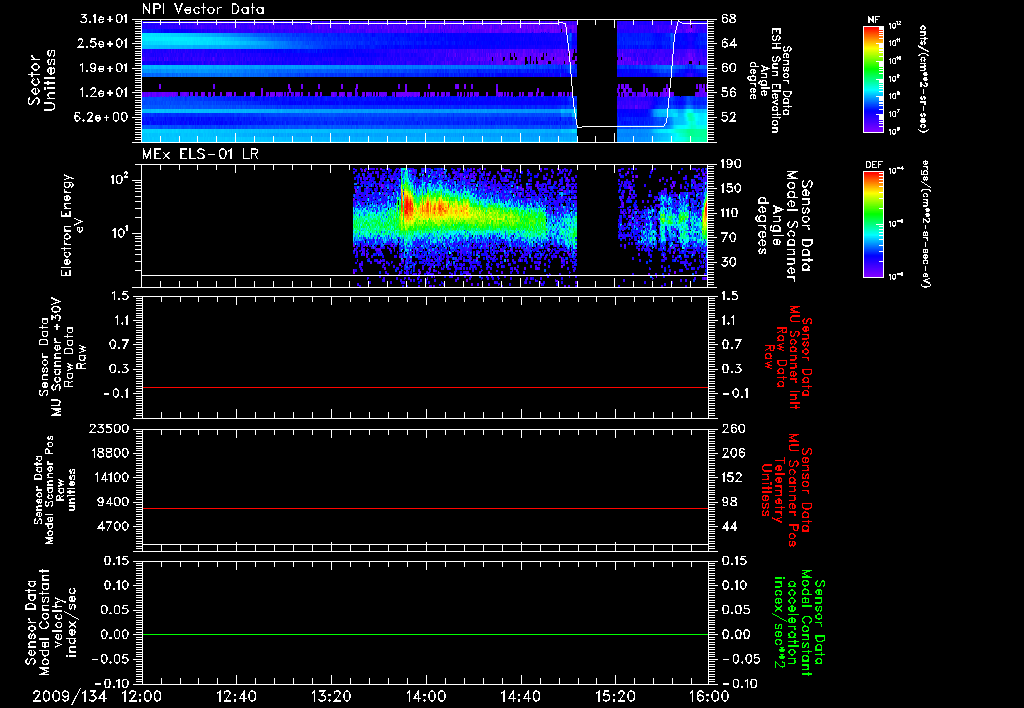Click the red trace in the Scanner Pos panel
The width and height of the screenshot is (1024, 708).
coord(425,508)
